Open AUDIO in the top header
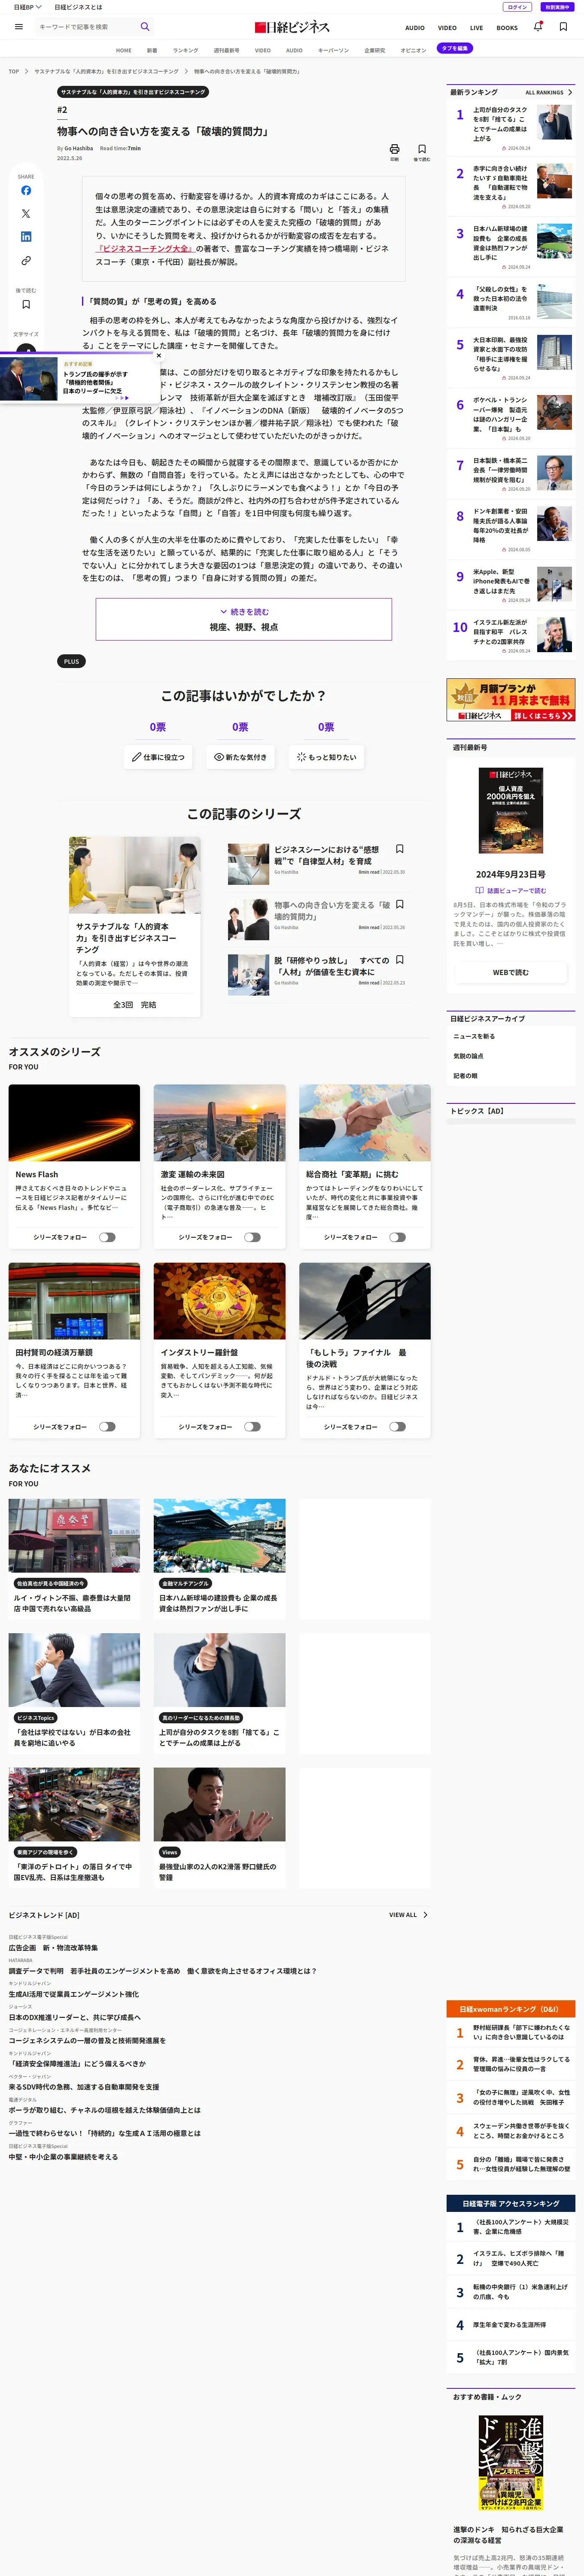Viewport: 584px width, 2576px height. click(415, 28)
